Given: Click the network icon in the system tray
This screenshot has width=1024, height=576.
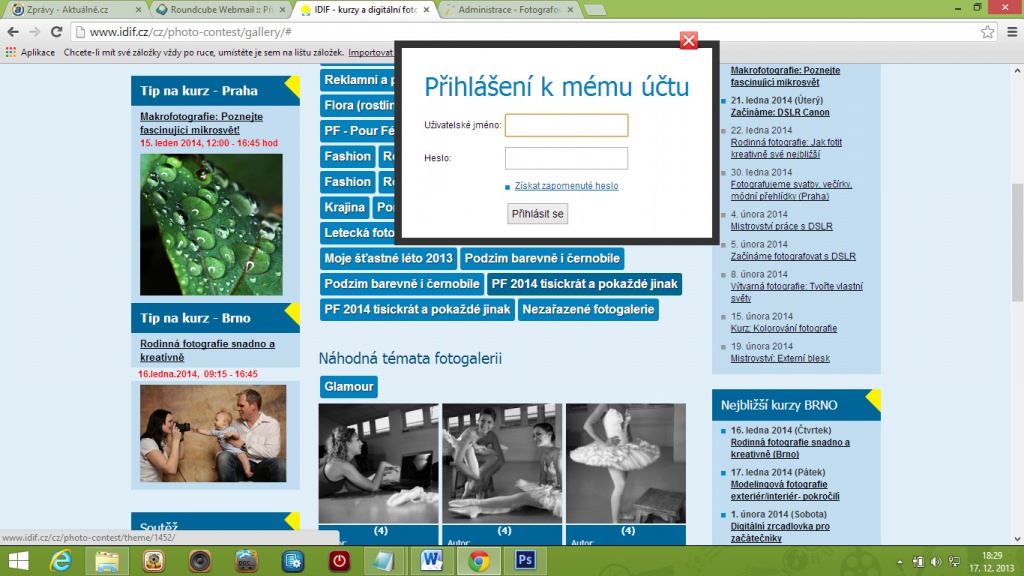Looking at the screenshot, I should (x=954, y=562).
